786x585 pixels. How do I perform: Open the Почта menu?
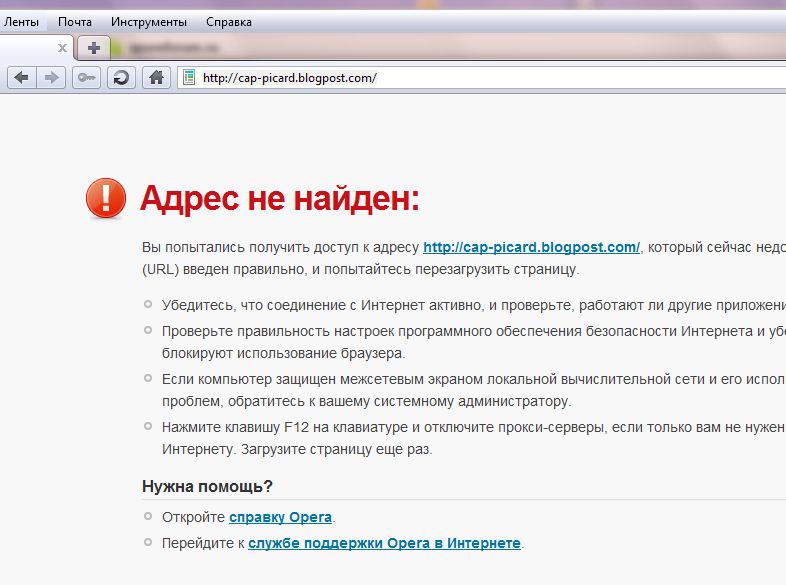(75, 22)
